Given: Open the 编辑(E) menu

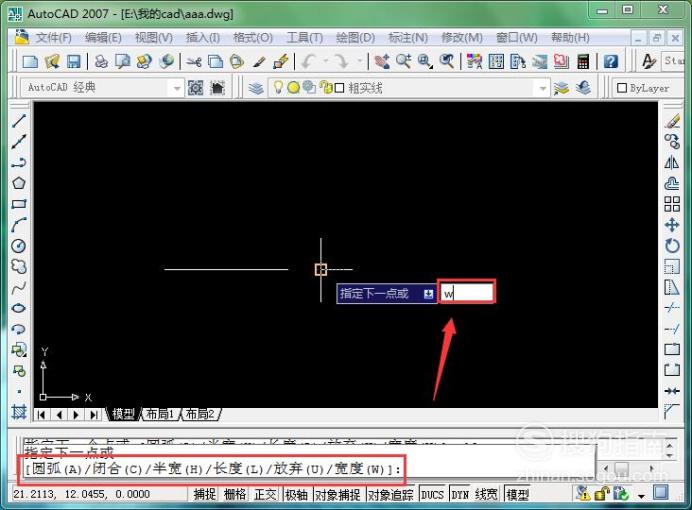Looking at the screenshot, I should pos(103,38).
